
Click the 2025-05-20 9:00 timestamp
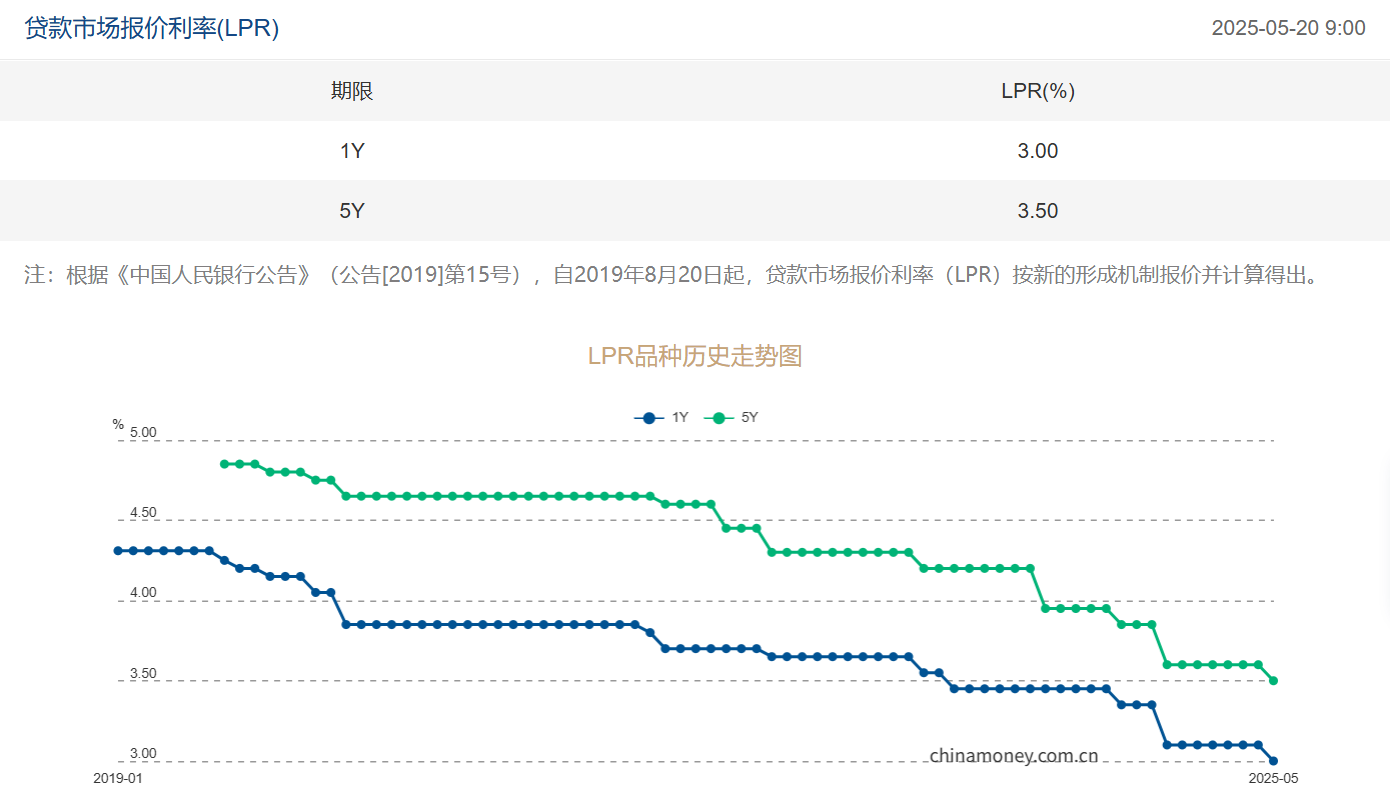1288,28
